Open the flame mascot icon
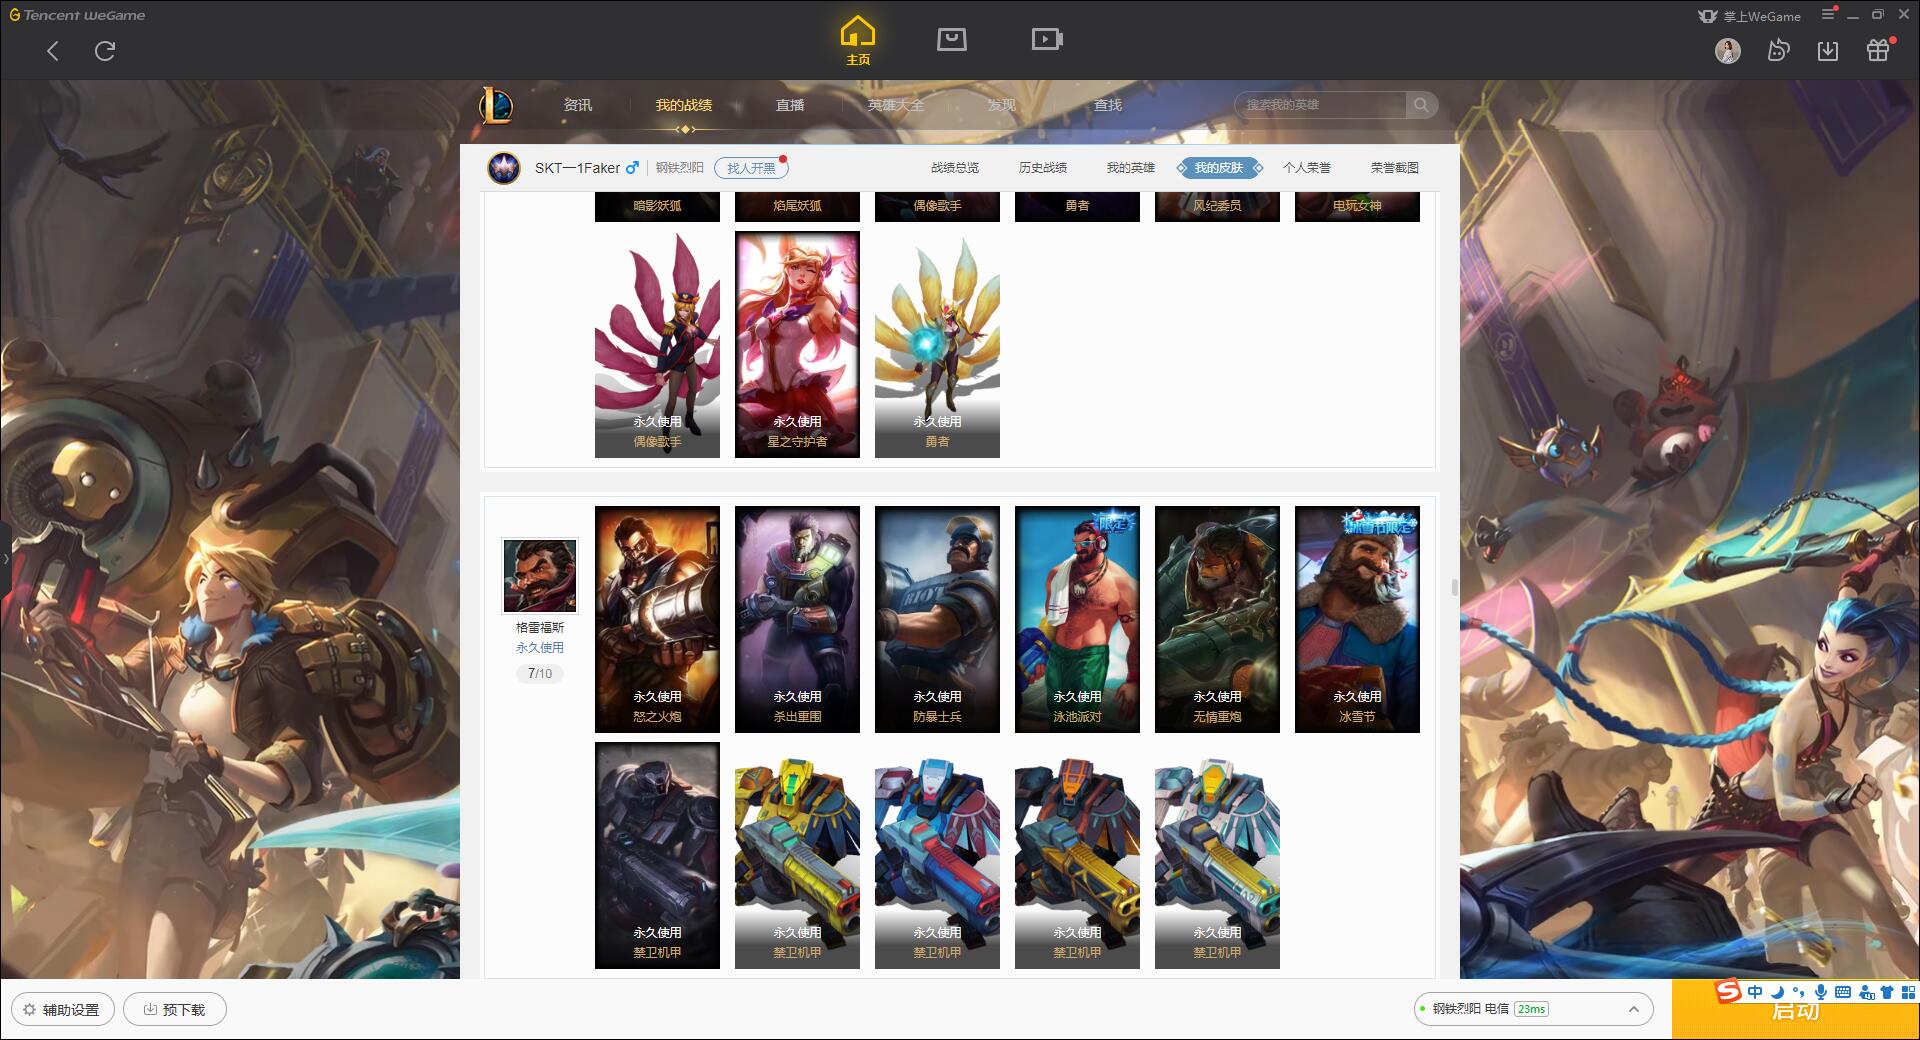The width and height of the screenshot is (1920, 1040). pyautogui.click(x=1778, y=50)
